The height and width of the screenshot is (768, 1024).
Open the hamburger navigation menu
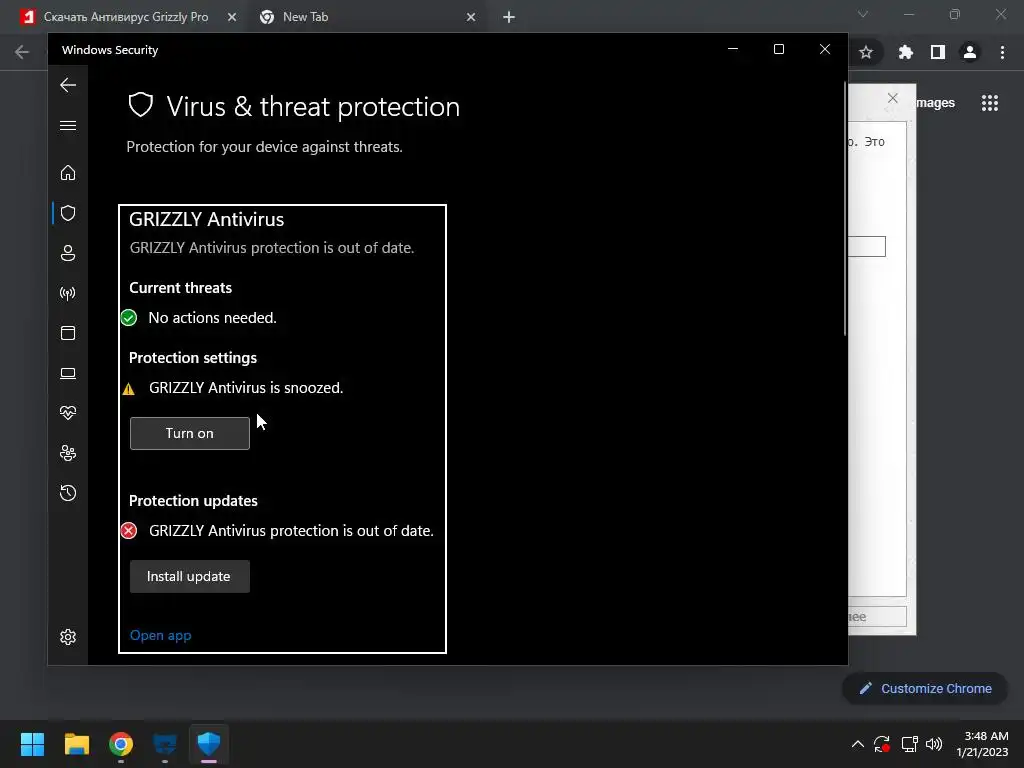[68, 125]
